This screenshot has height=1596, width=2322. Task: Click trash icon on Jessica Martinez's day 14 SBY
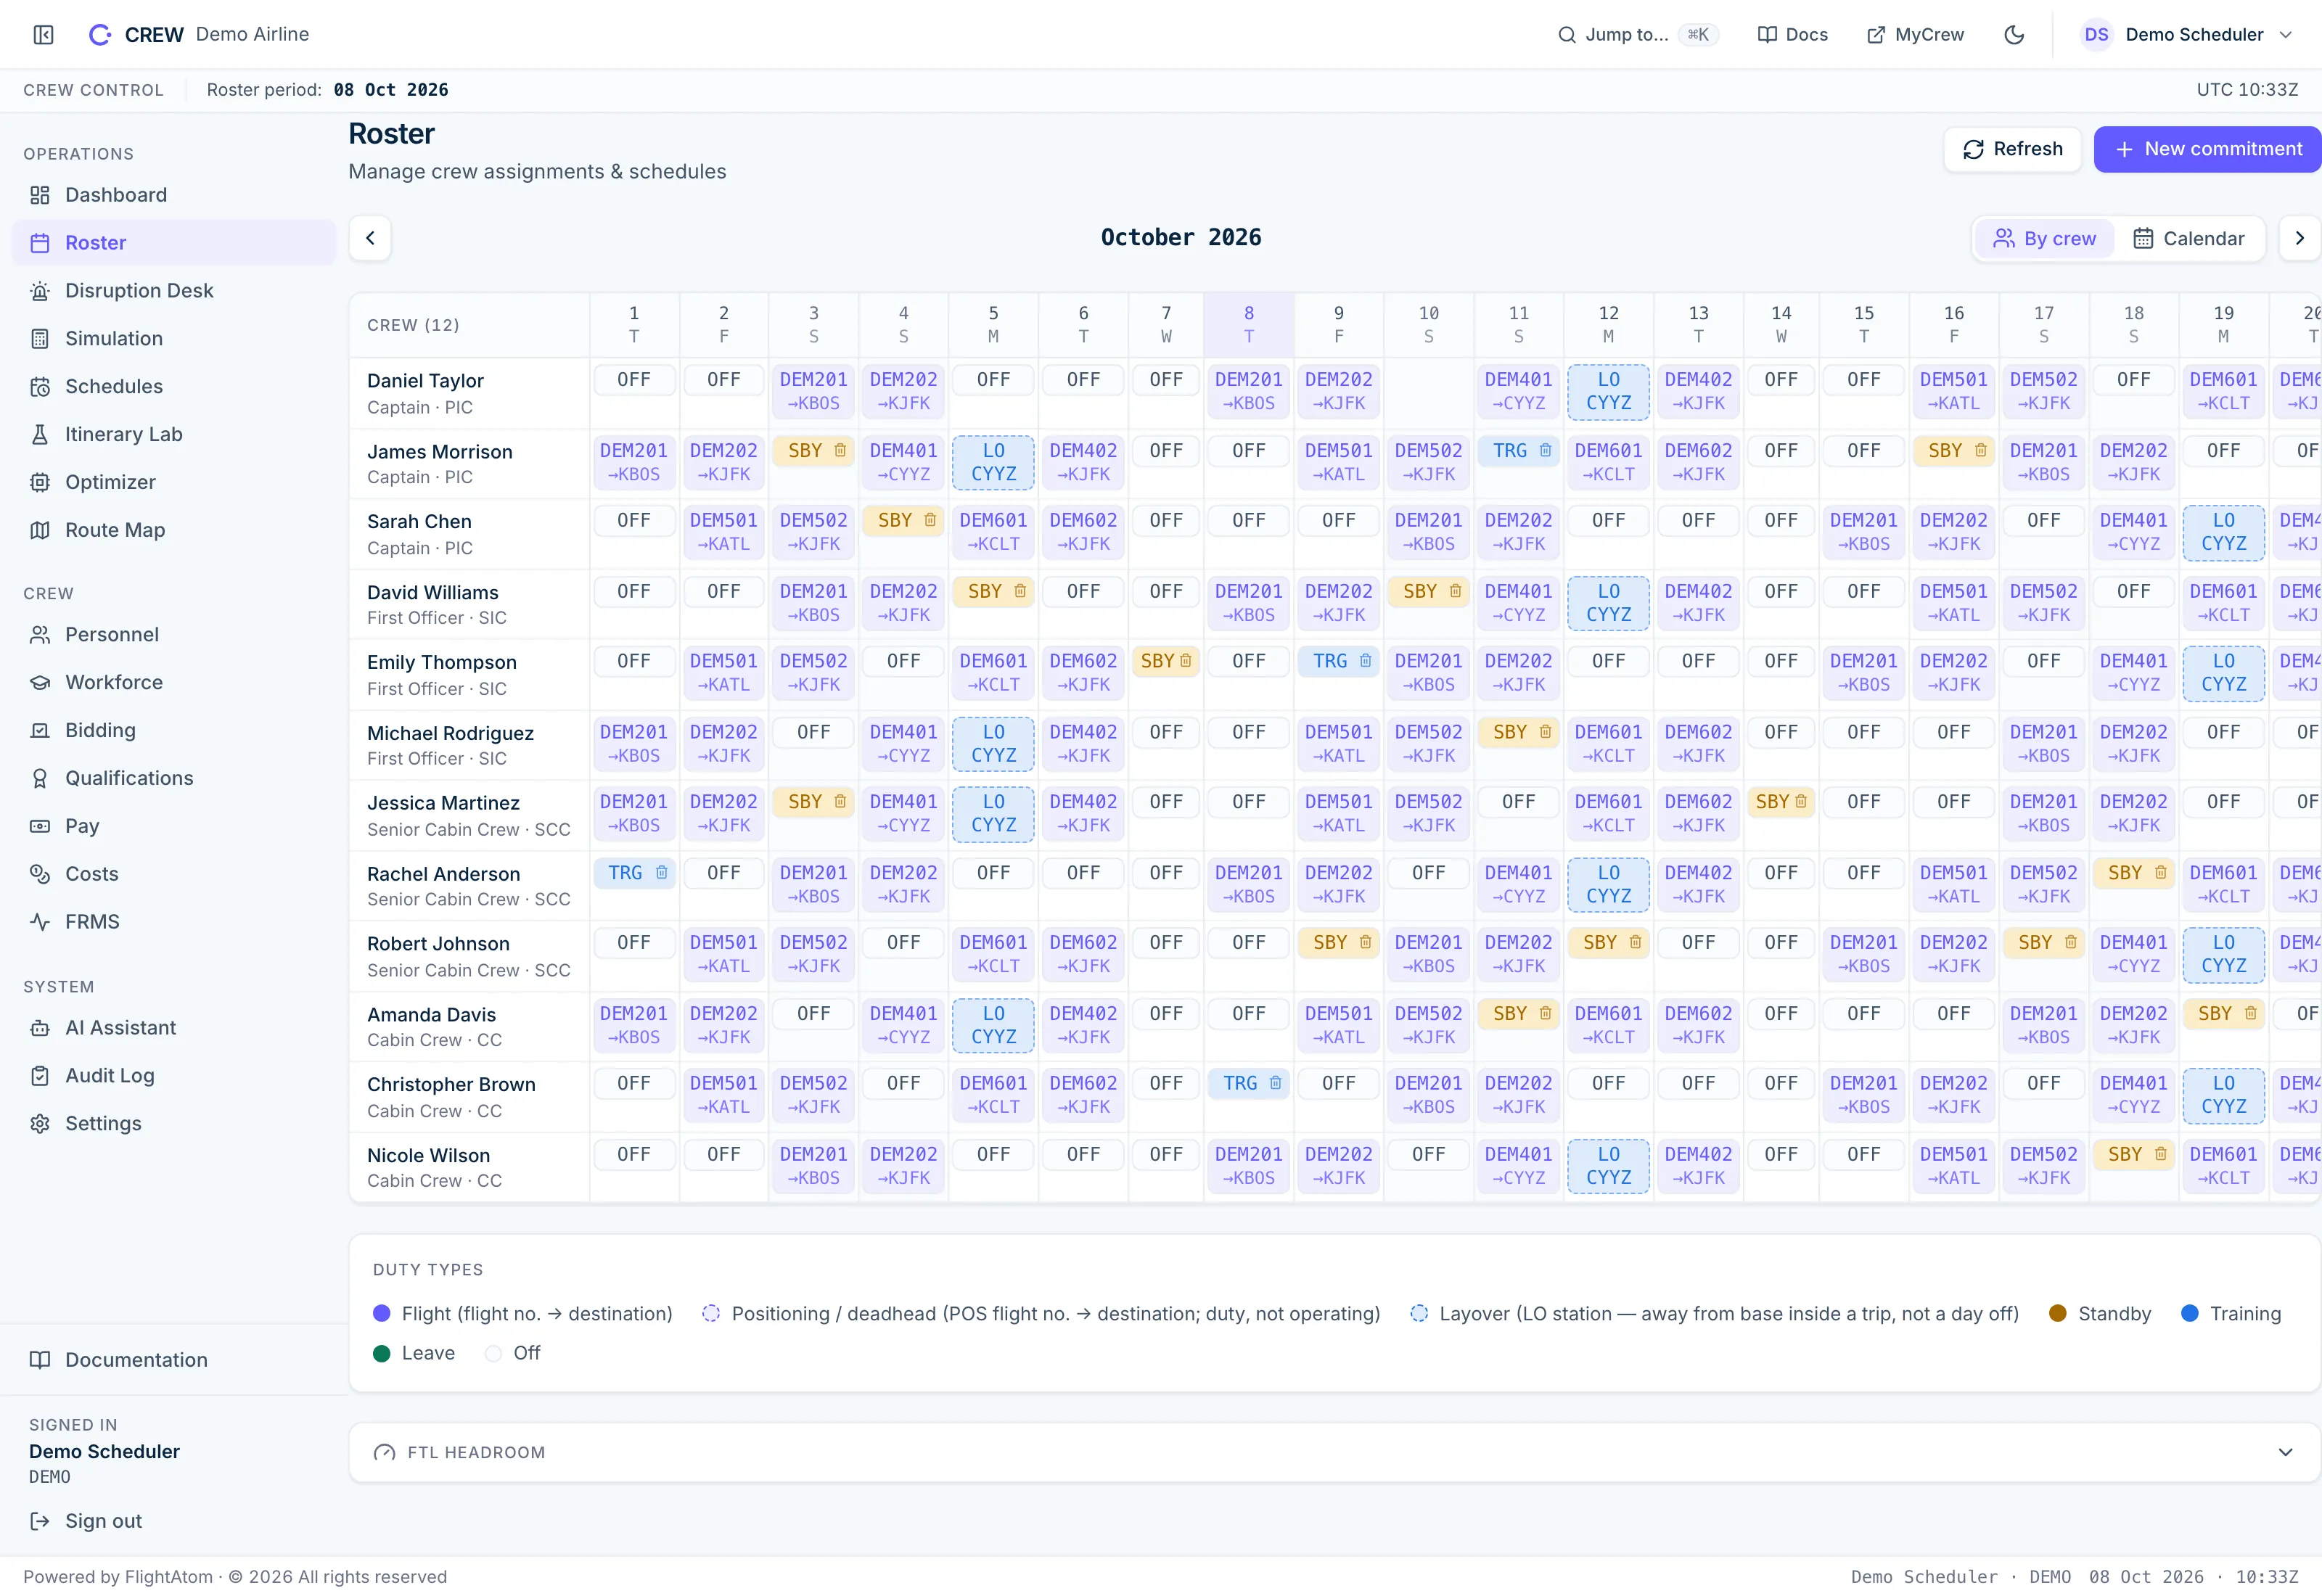coord(1801,803)
